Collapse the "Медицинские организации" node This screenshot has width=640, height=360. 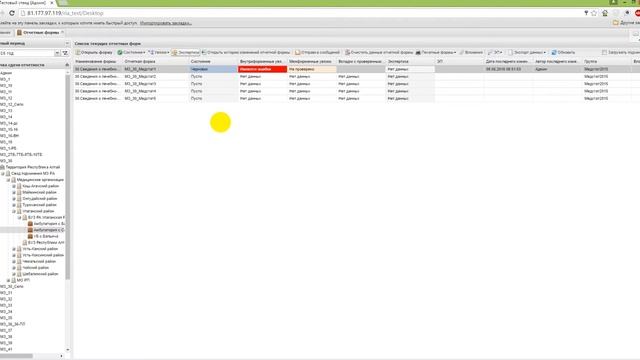[x=8, y=180]
